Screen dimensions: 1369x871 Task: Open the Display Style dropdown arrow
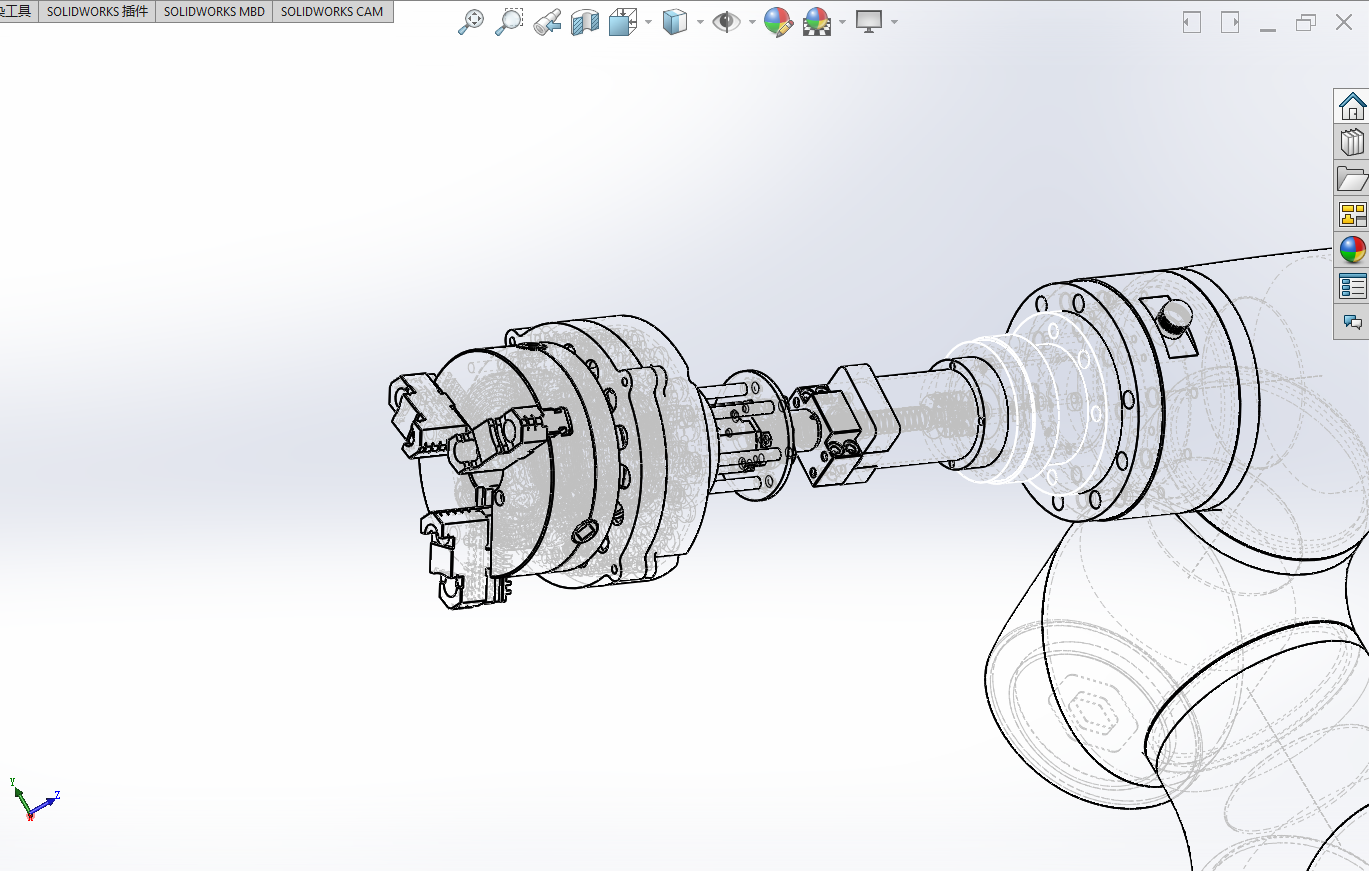[700, 22]
